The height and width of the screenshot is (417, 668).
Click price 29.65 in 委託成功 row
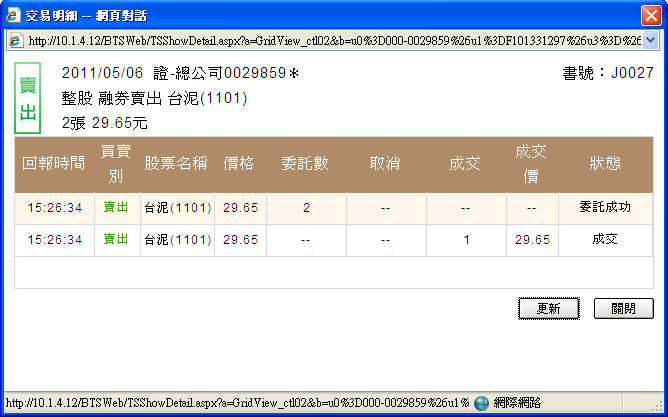241,208
